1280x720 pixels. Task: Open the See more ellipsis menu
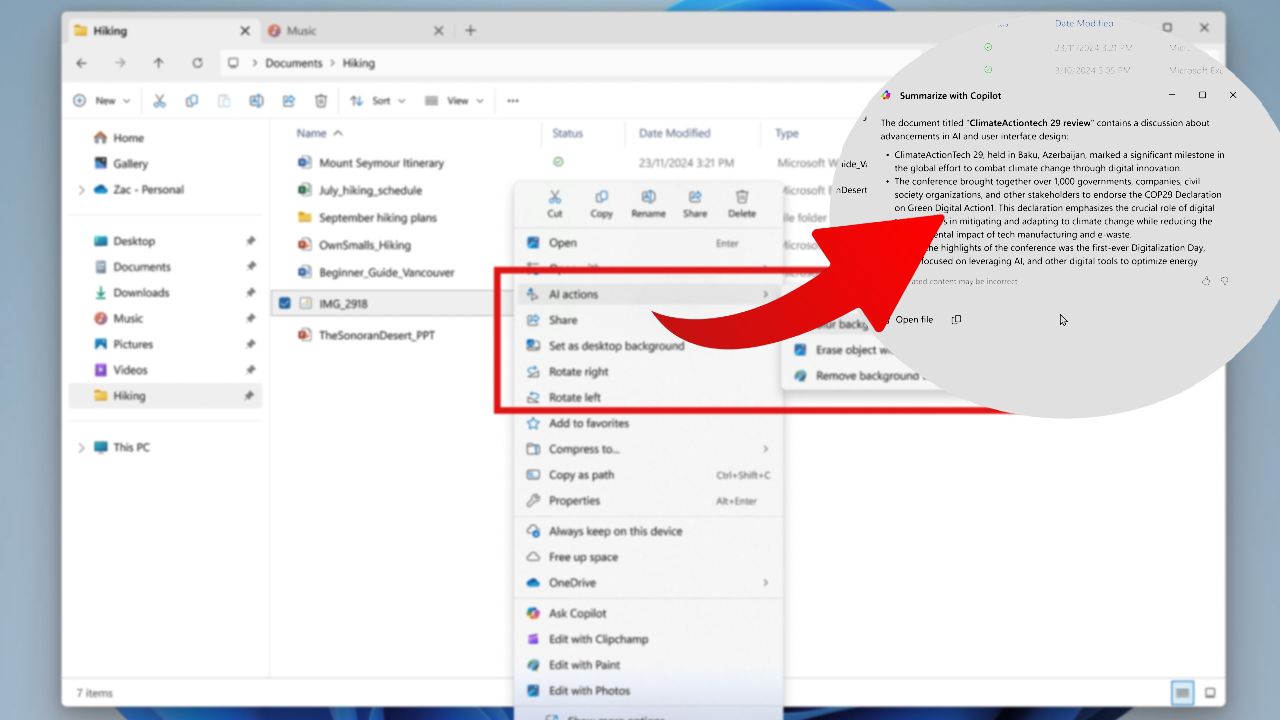(513, 101)
